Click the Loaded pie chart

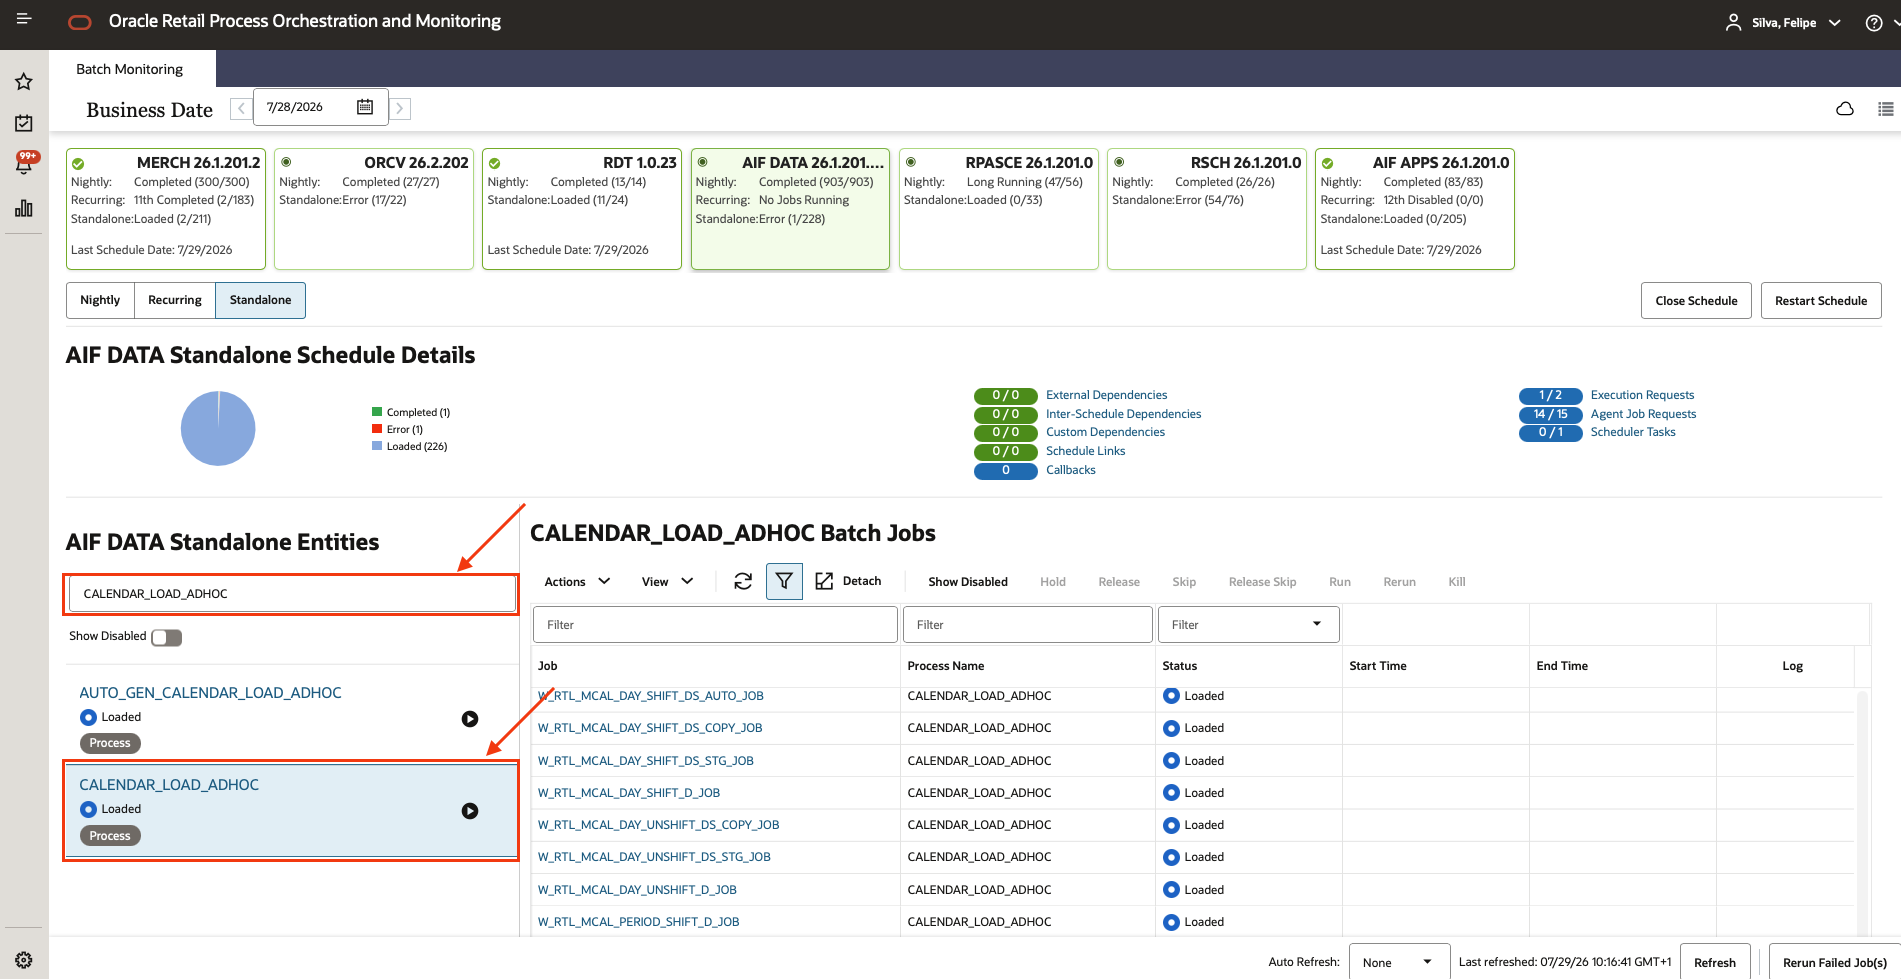click(218, 428)
